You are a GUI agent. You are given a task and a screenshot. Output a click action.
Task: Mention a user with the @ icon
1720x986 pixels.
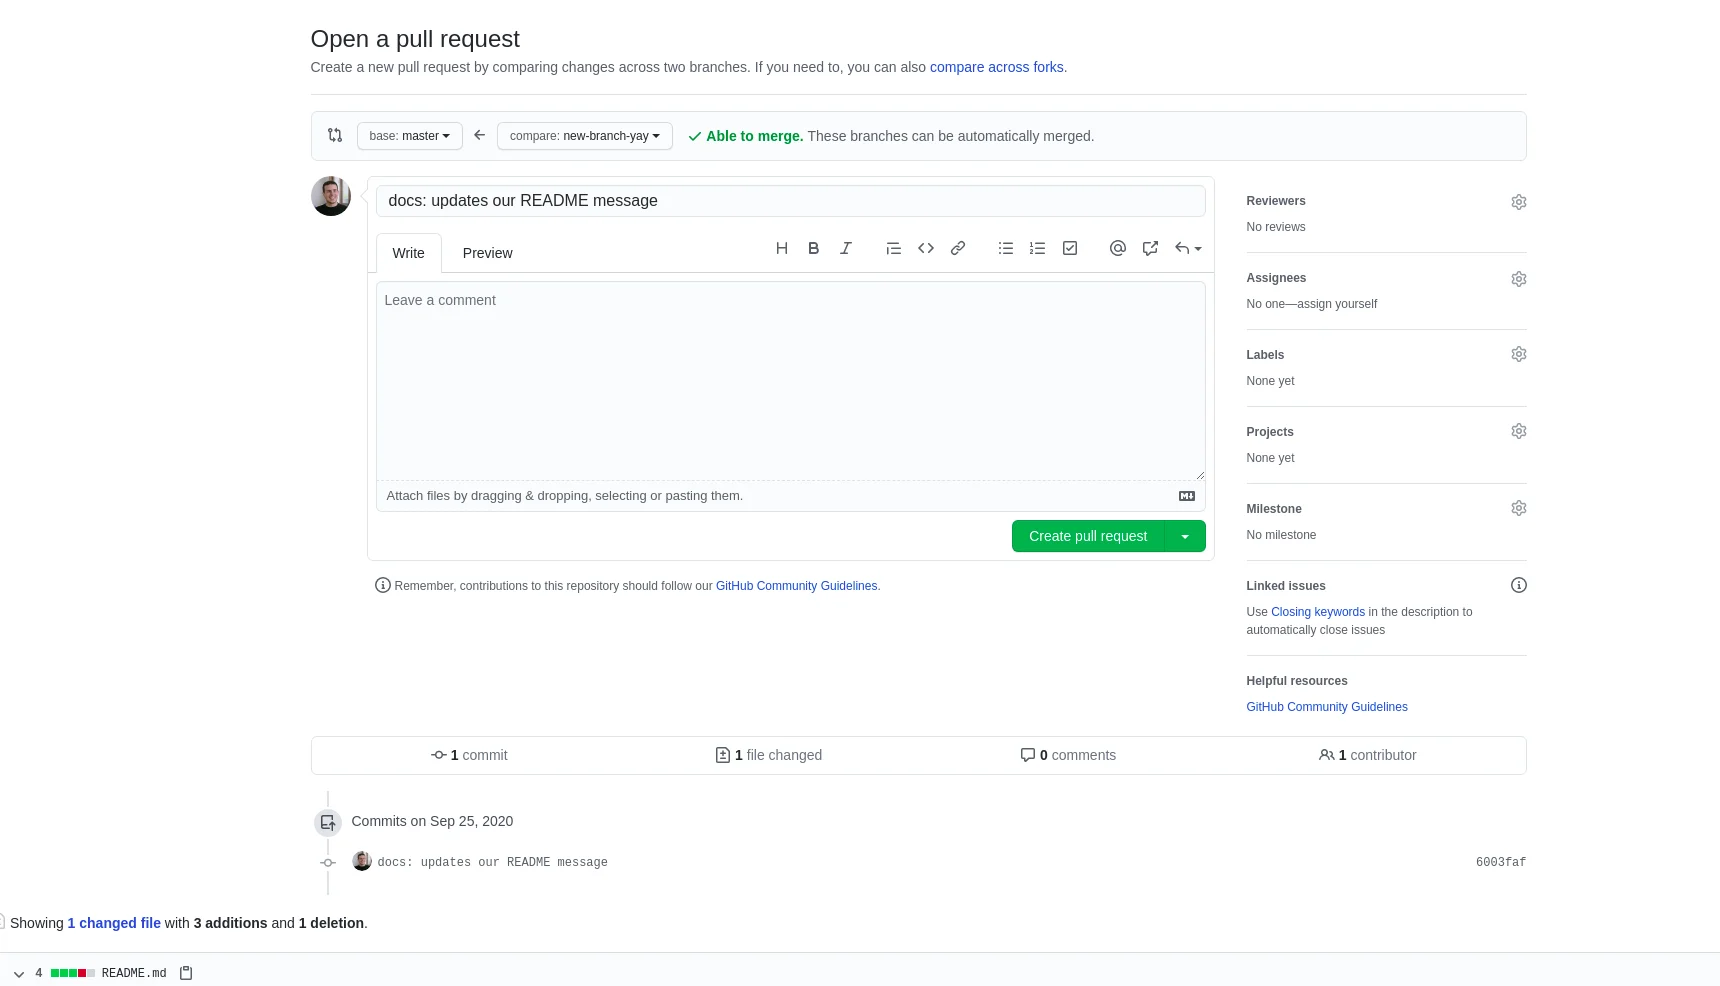click(1118, 248)
